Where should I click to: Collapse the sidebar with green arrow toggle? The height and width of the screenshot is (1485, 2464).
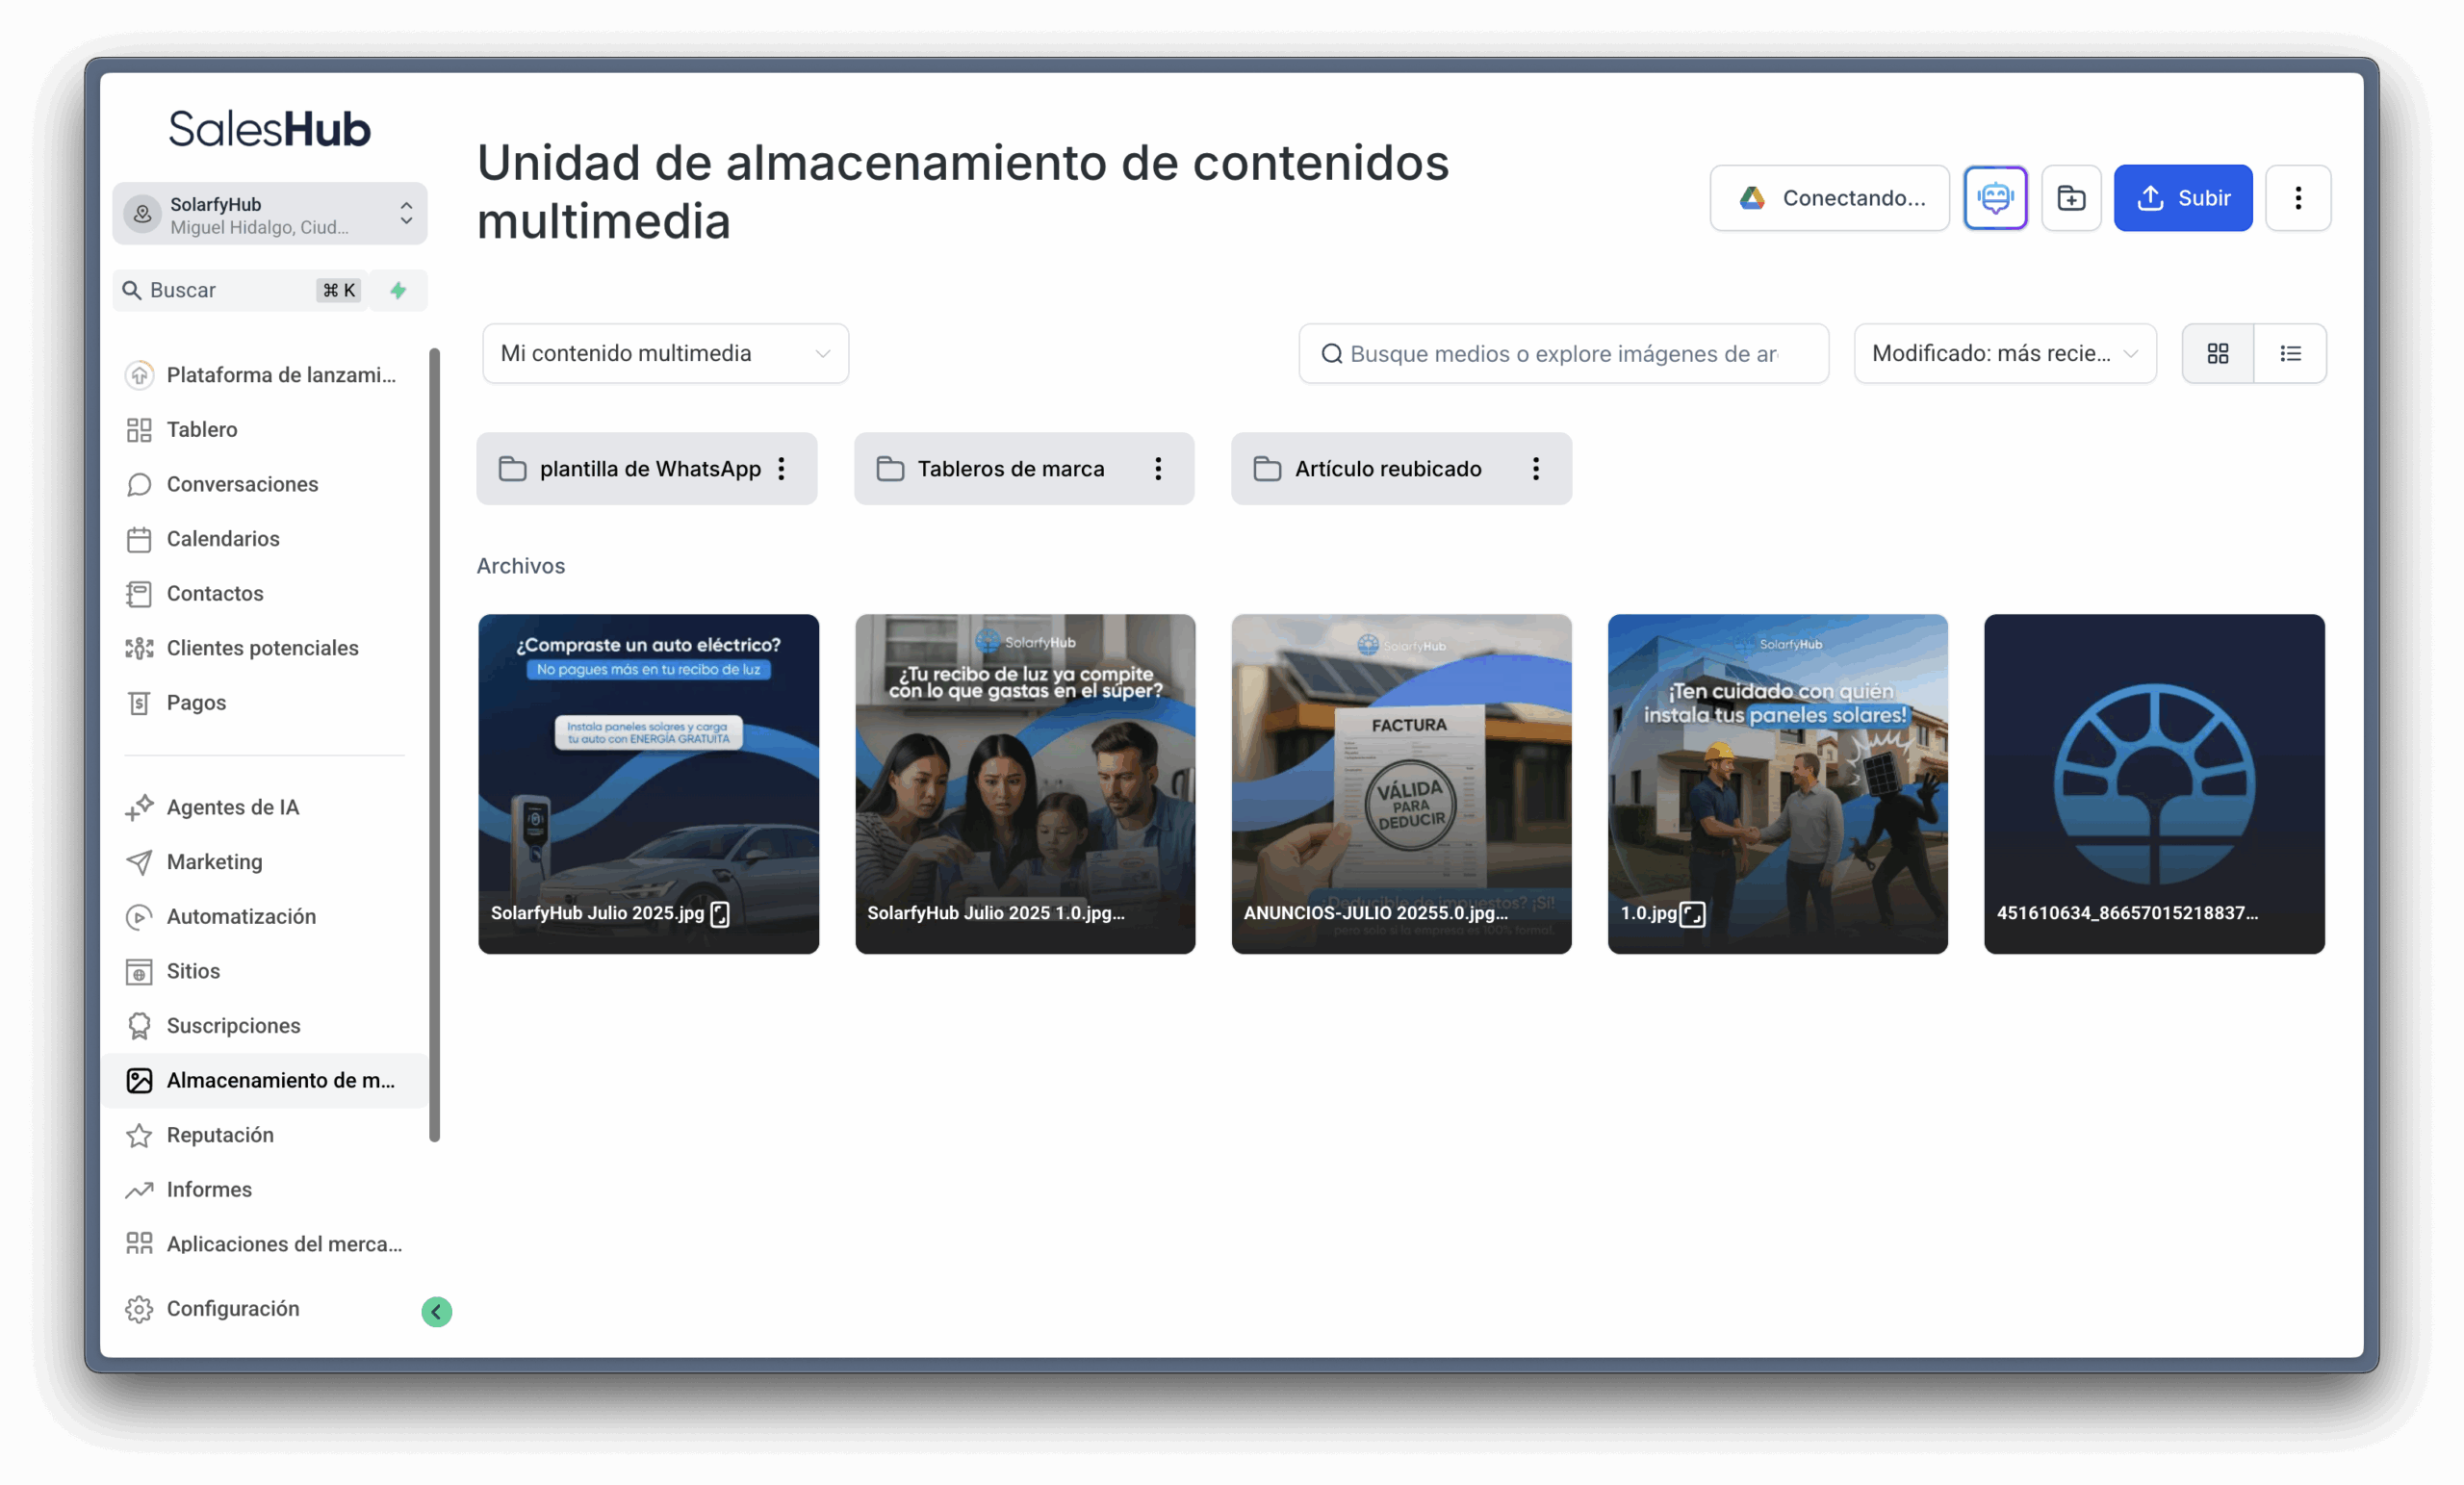pyautogui.click(x=437, y=1311)
